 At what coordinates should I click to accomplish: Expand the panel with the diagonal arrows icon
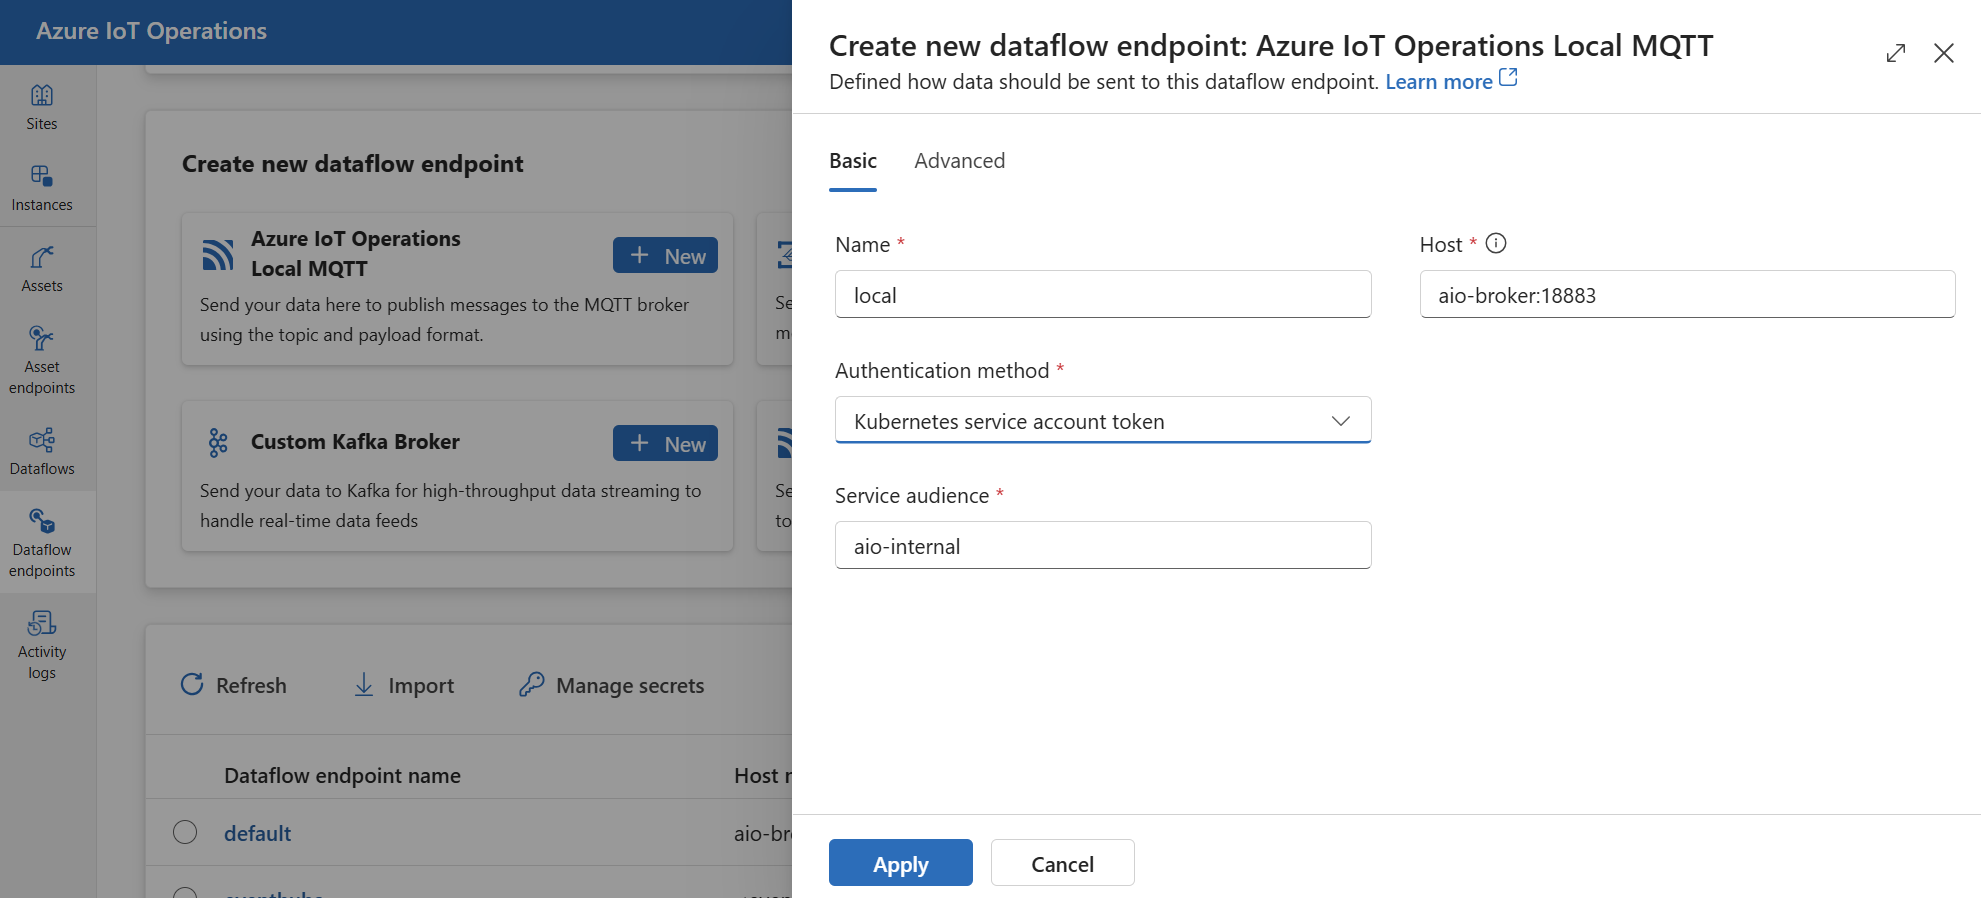(1896, 53)
